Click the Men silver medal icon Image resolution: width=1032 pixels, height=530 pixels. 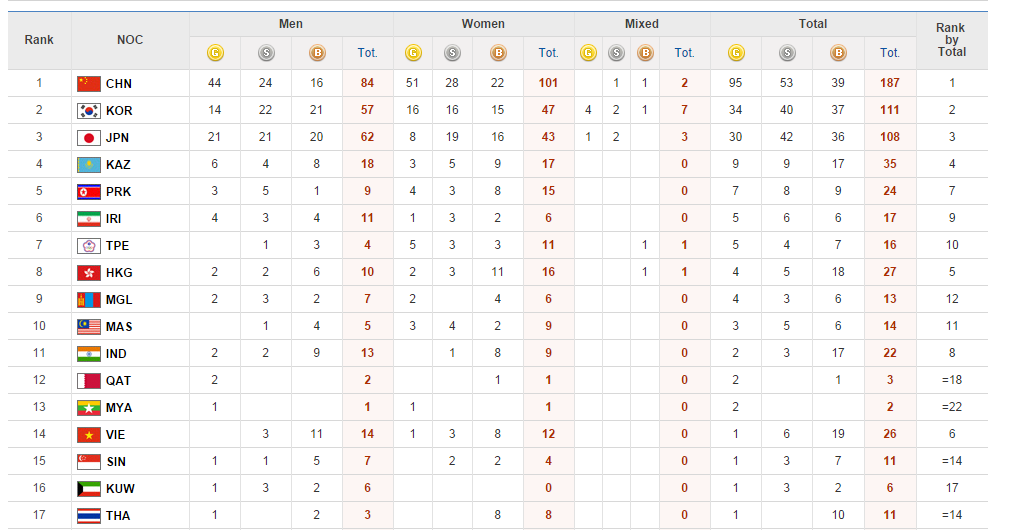pyautogui.click(x=266, y=53)
